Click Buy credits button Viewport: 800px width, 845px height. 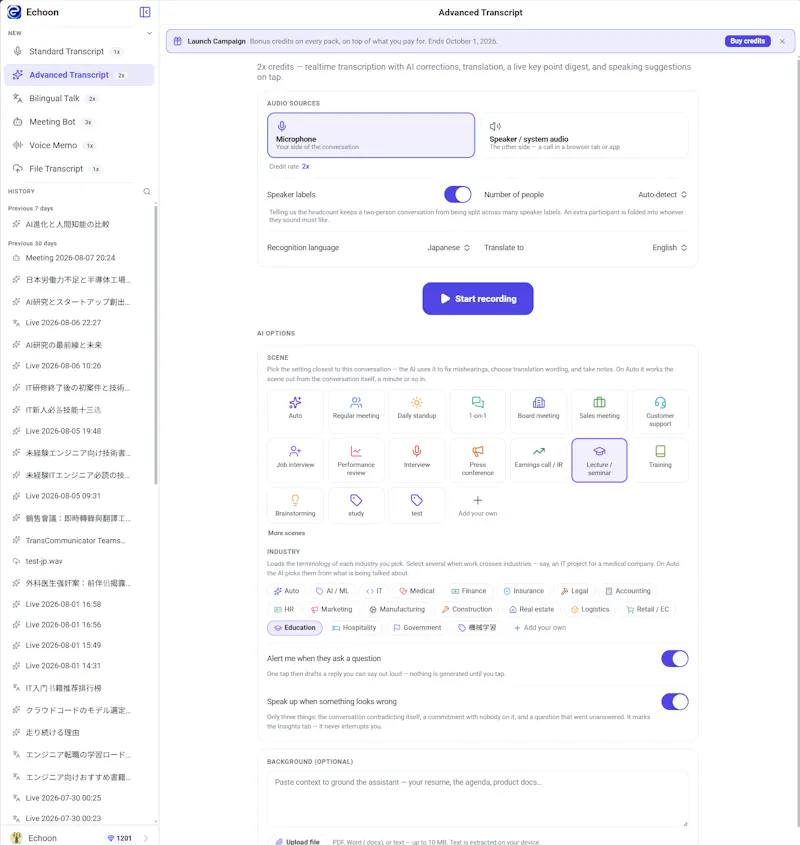click(x=747, y=41)
